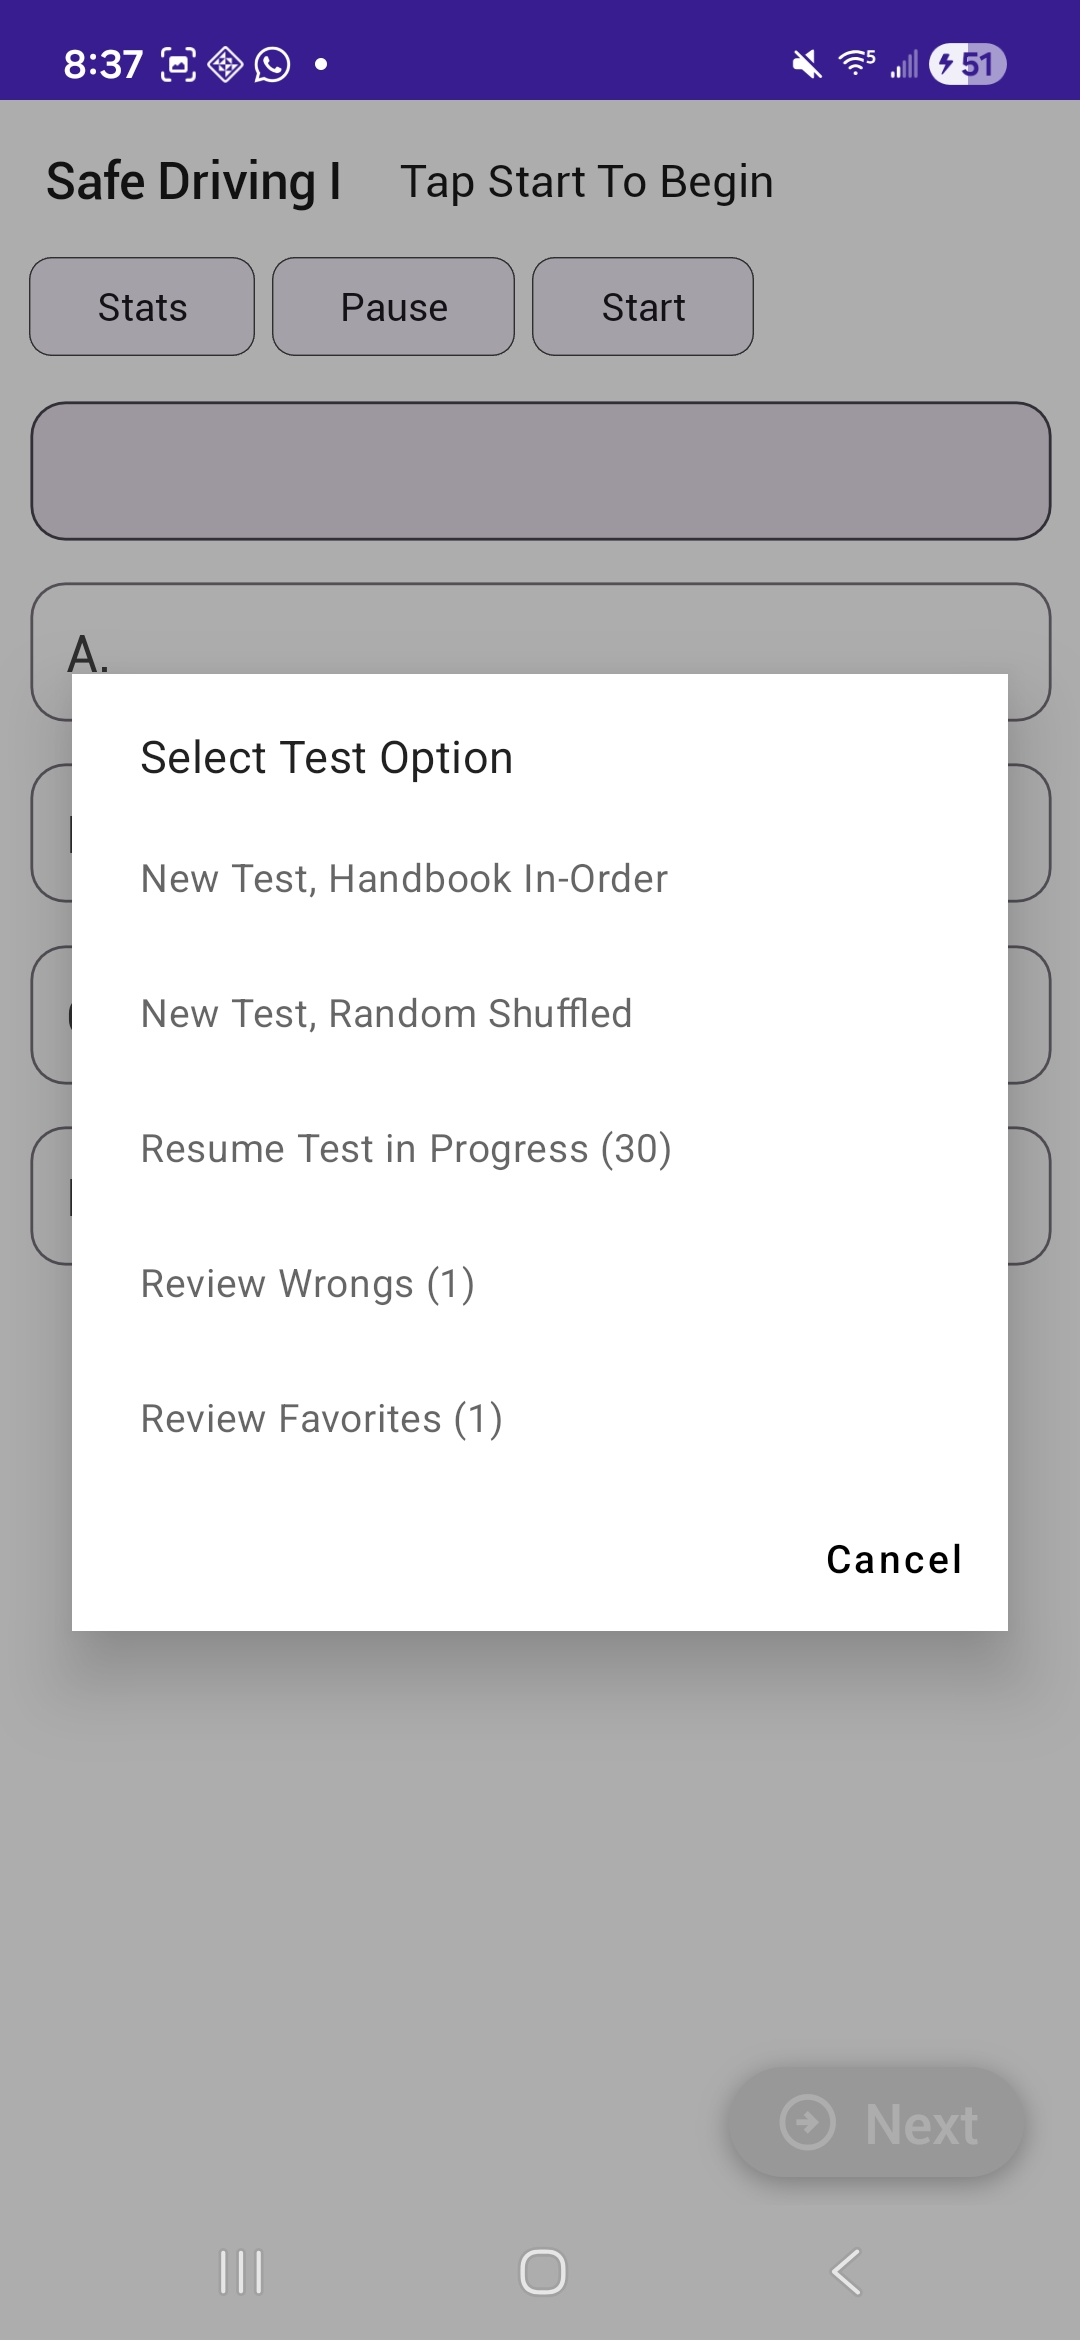Screen dimensions: 1080x2340
Task: Tap the Wi-Fi status icon
Action: [856, 63]
